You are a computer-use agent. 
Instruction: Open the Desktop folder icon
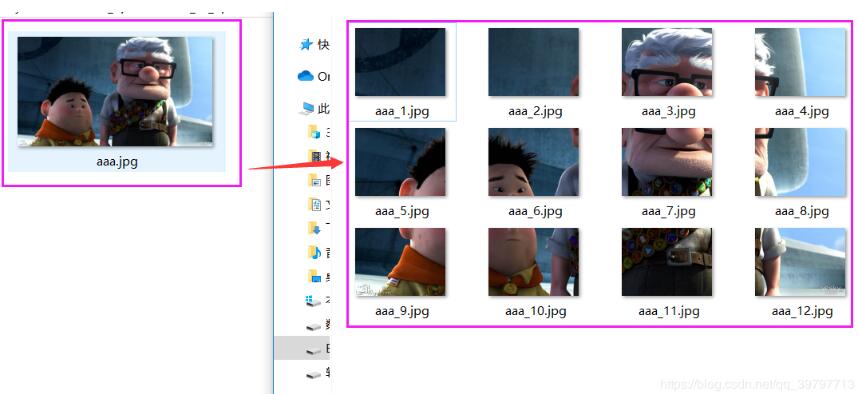click(x=314, y=276)
